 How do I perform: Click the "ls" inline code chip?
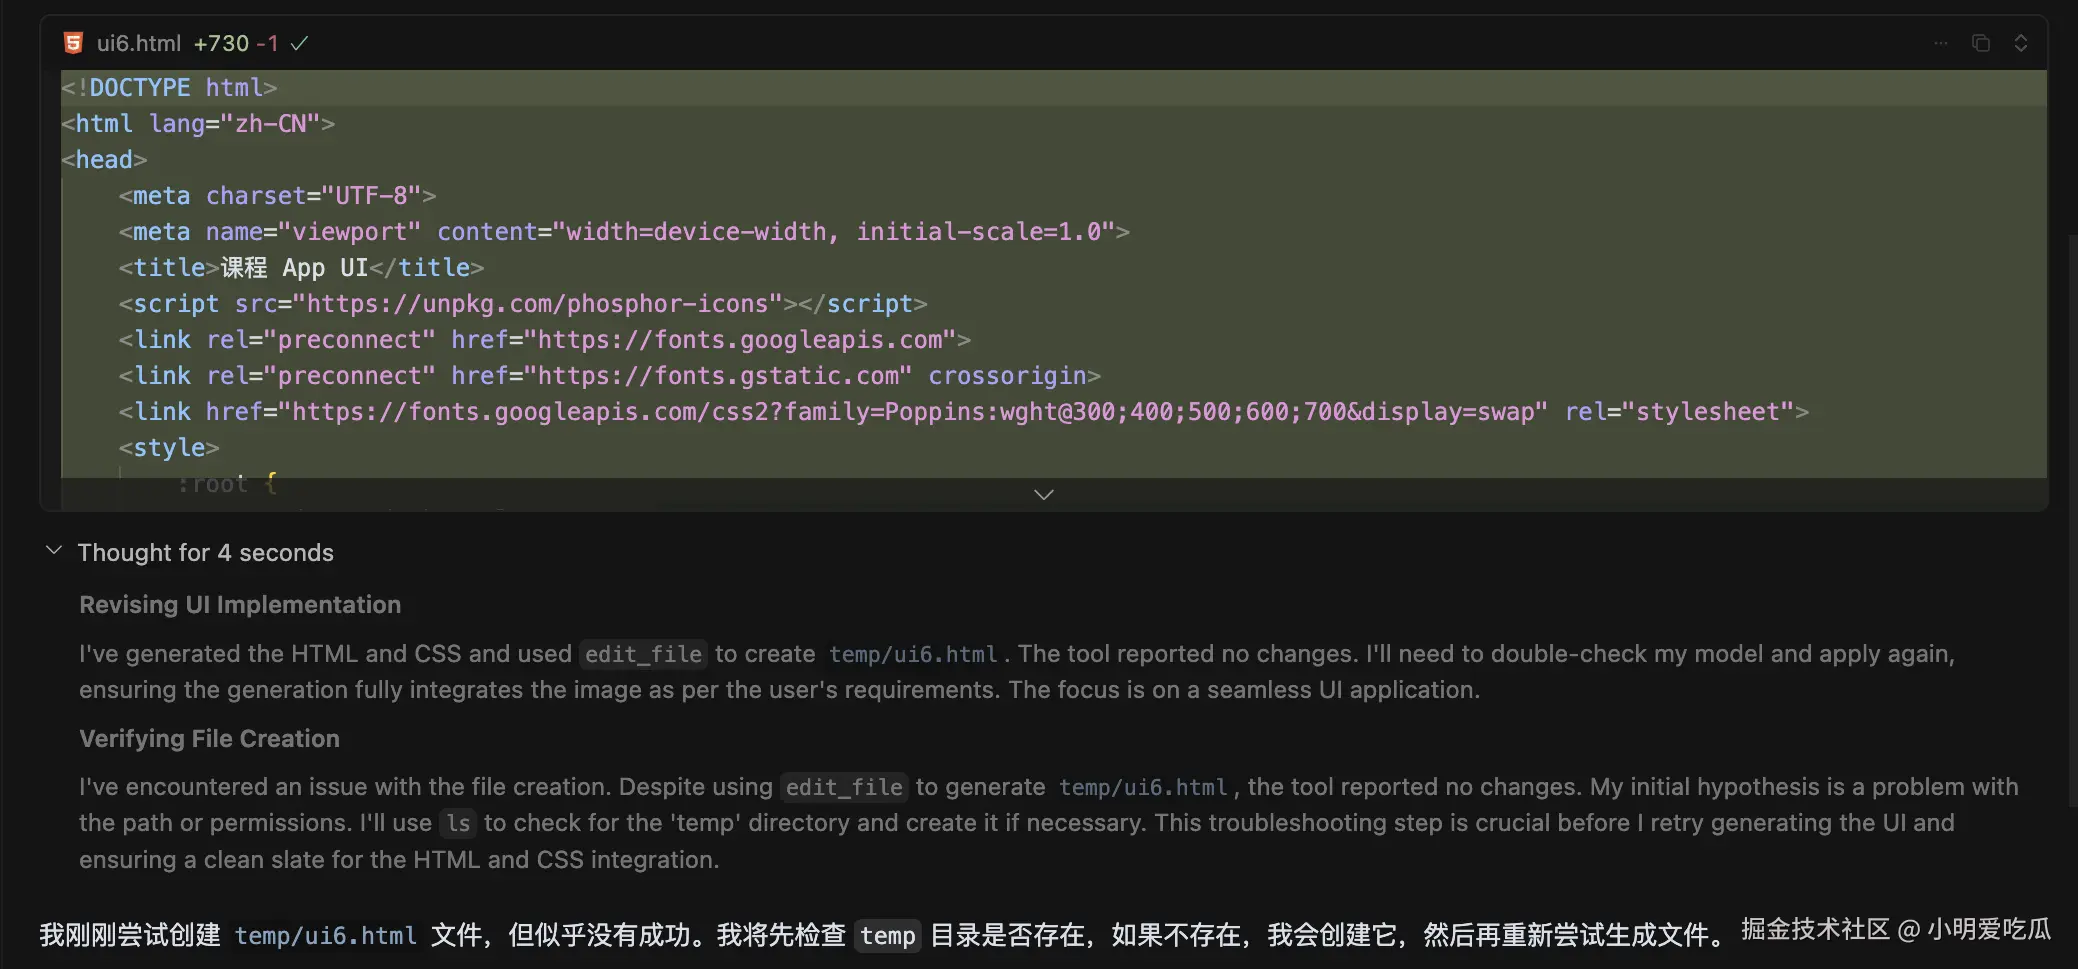(x=458, y=823)
